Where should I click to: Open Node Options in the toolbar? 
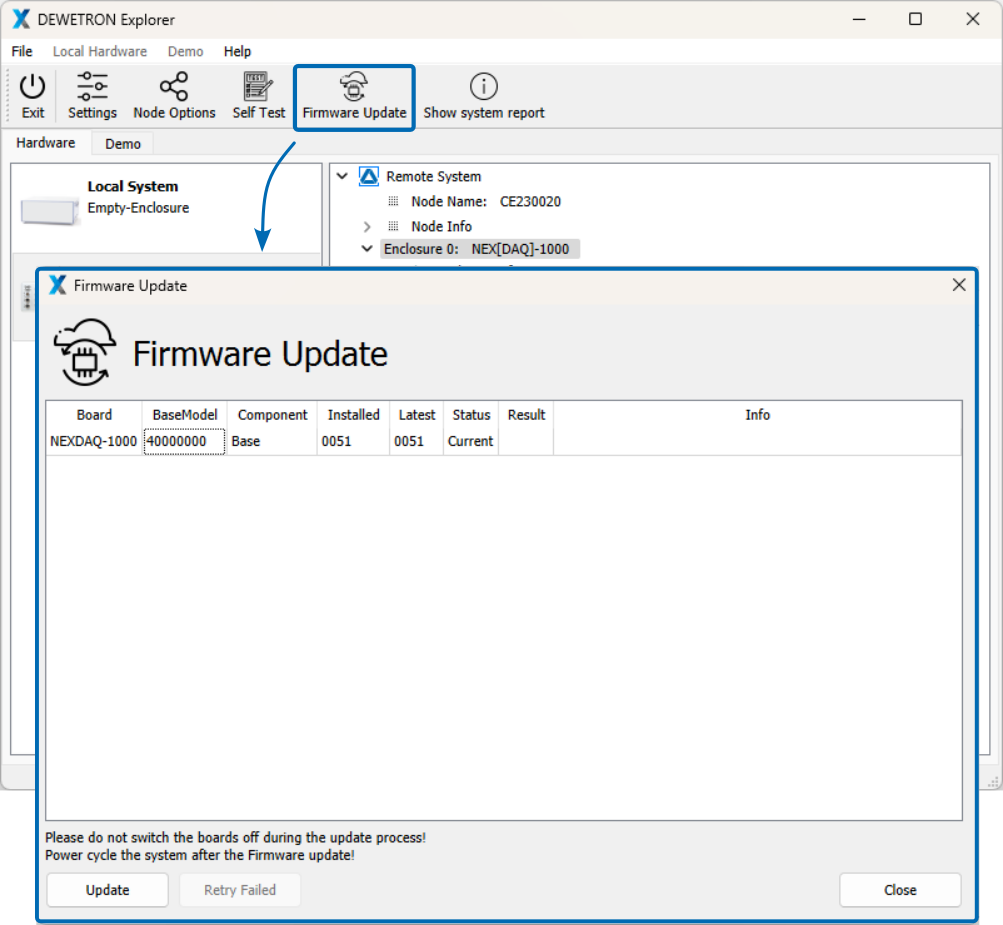[x=174, y=96]
